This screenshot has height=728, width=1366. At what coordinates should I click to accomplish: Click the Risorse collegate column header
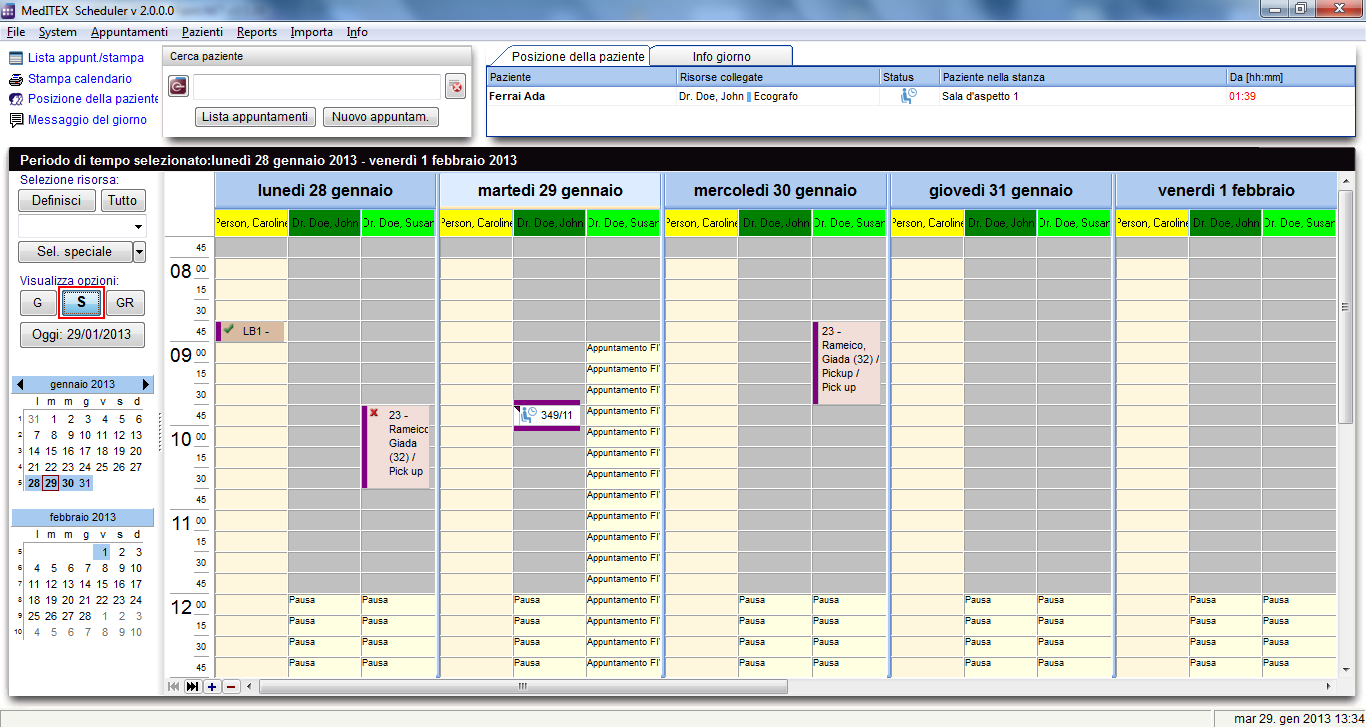click(777, 77)
